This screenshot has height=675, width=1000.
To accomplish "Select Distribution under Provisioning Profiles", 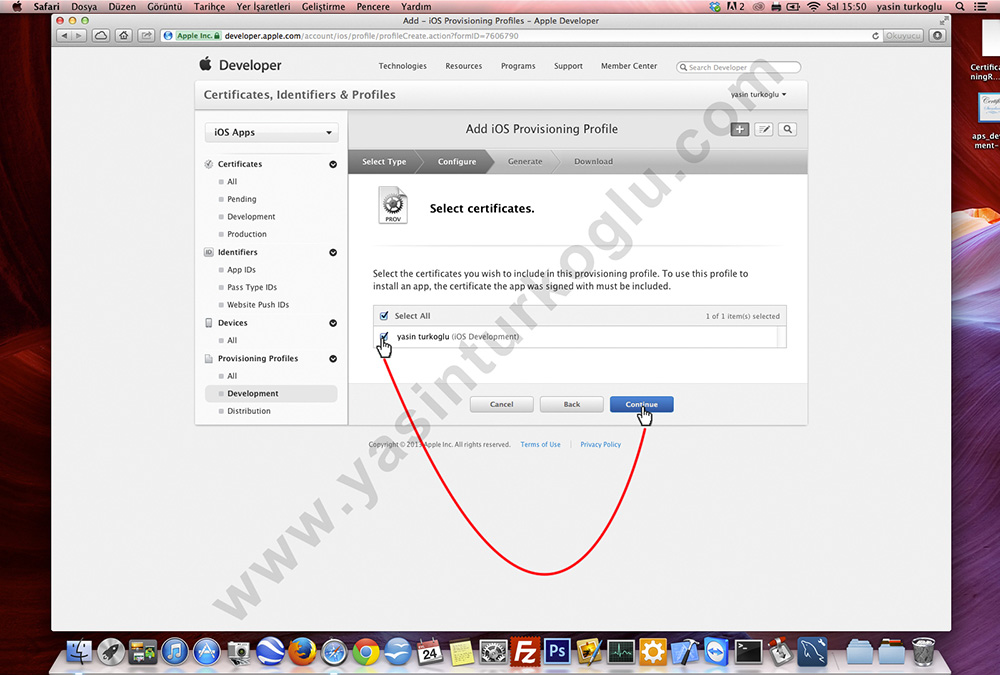I will [249, 411].
